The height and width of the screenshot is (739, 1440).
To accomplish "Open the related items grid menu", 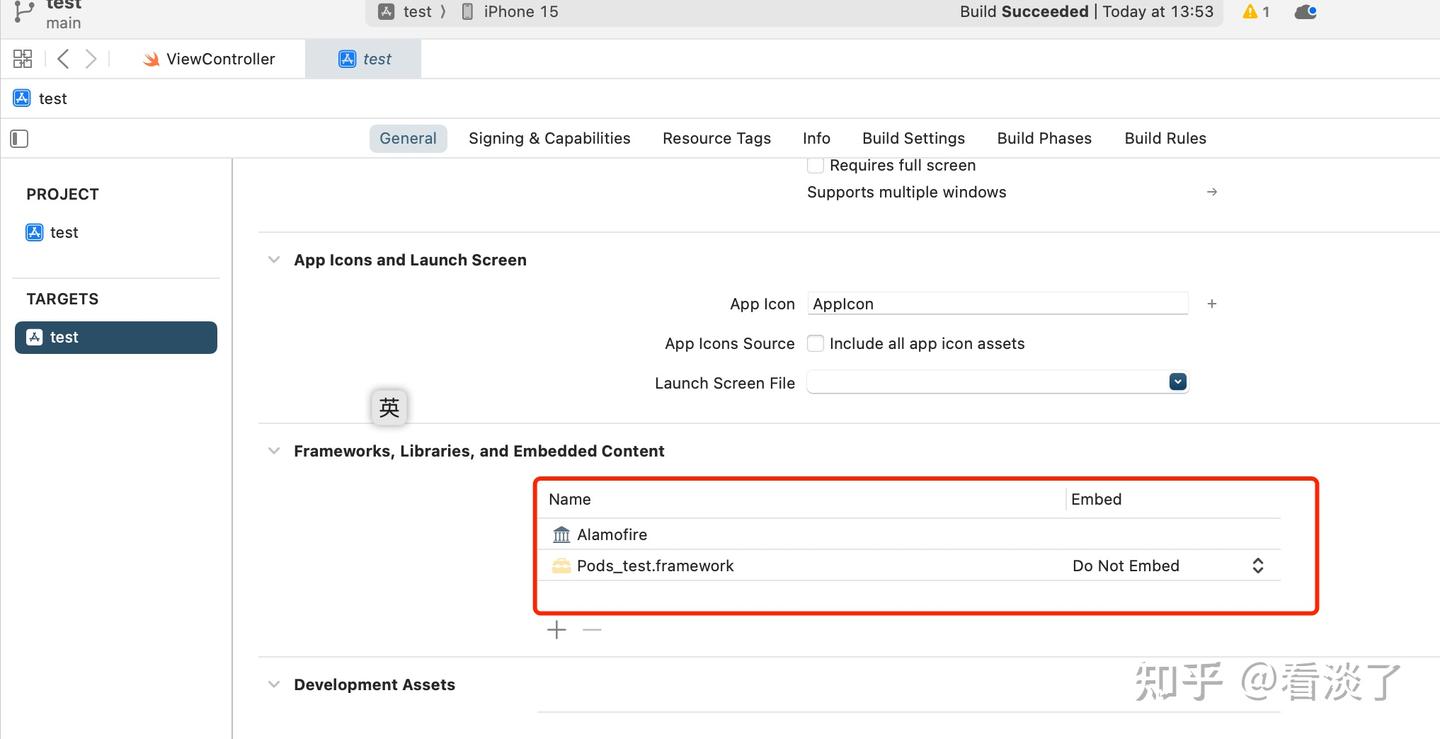I will click(x=22, y=59).
